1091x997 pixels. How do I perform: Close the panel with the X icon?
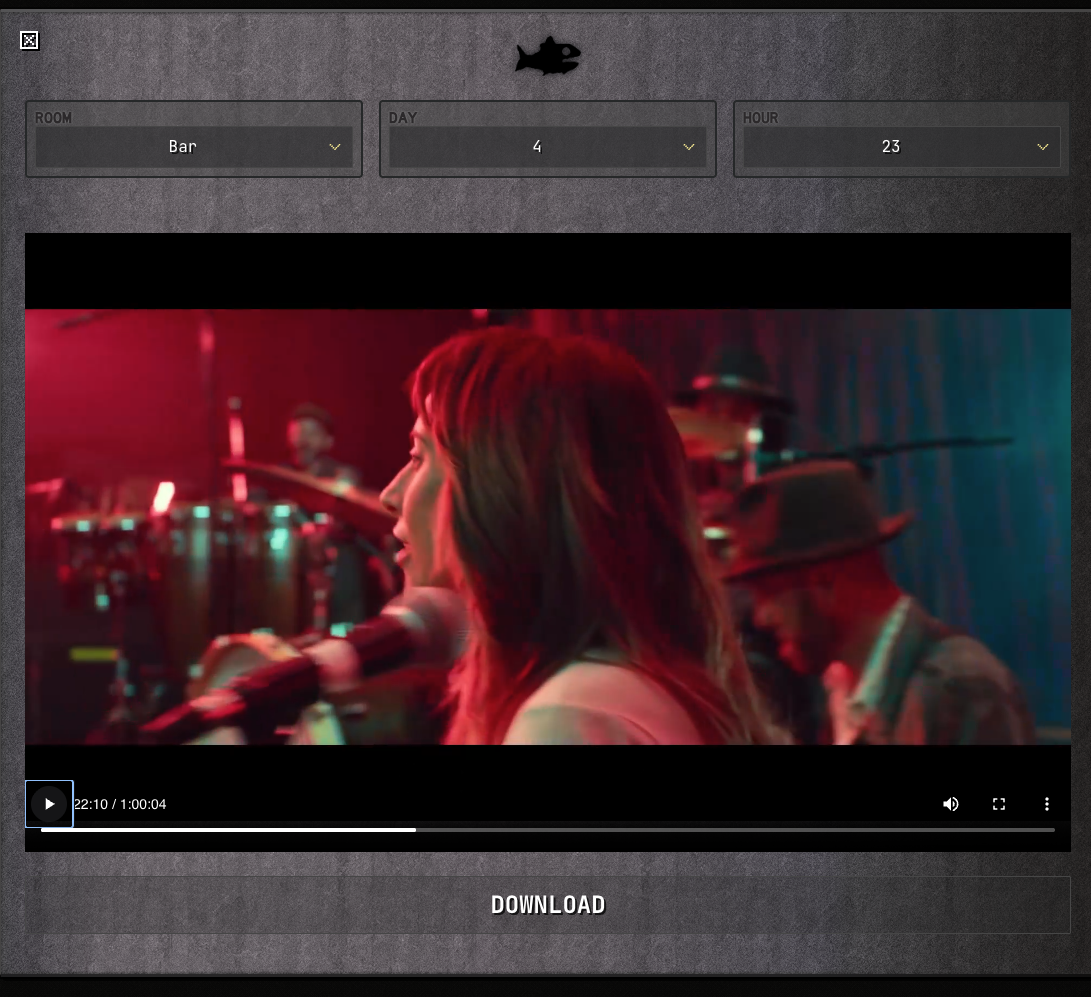(x=29, y=40)
